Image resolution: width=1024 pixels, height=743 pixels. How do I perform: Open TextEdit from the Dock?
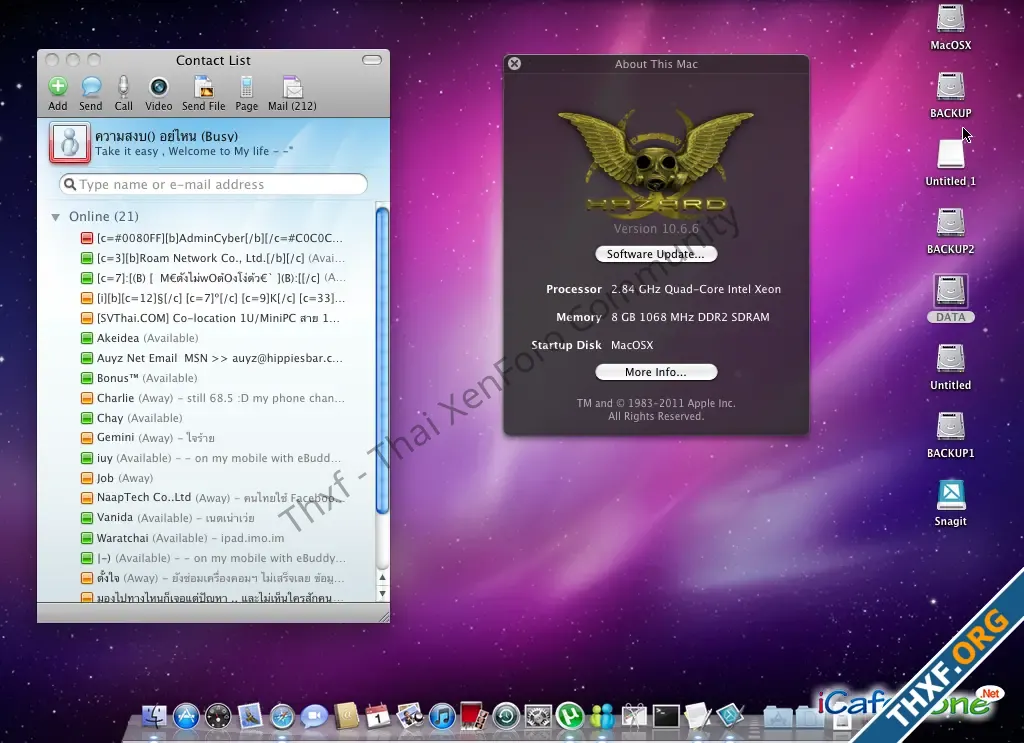[x=698, y=716]
